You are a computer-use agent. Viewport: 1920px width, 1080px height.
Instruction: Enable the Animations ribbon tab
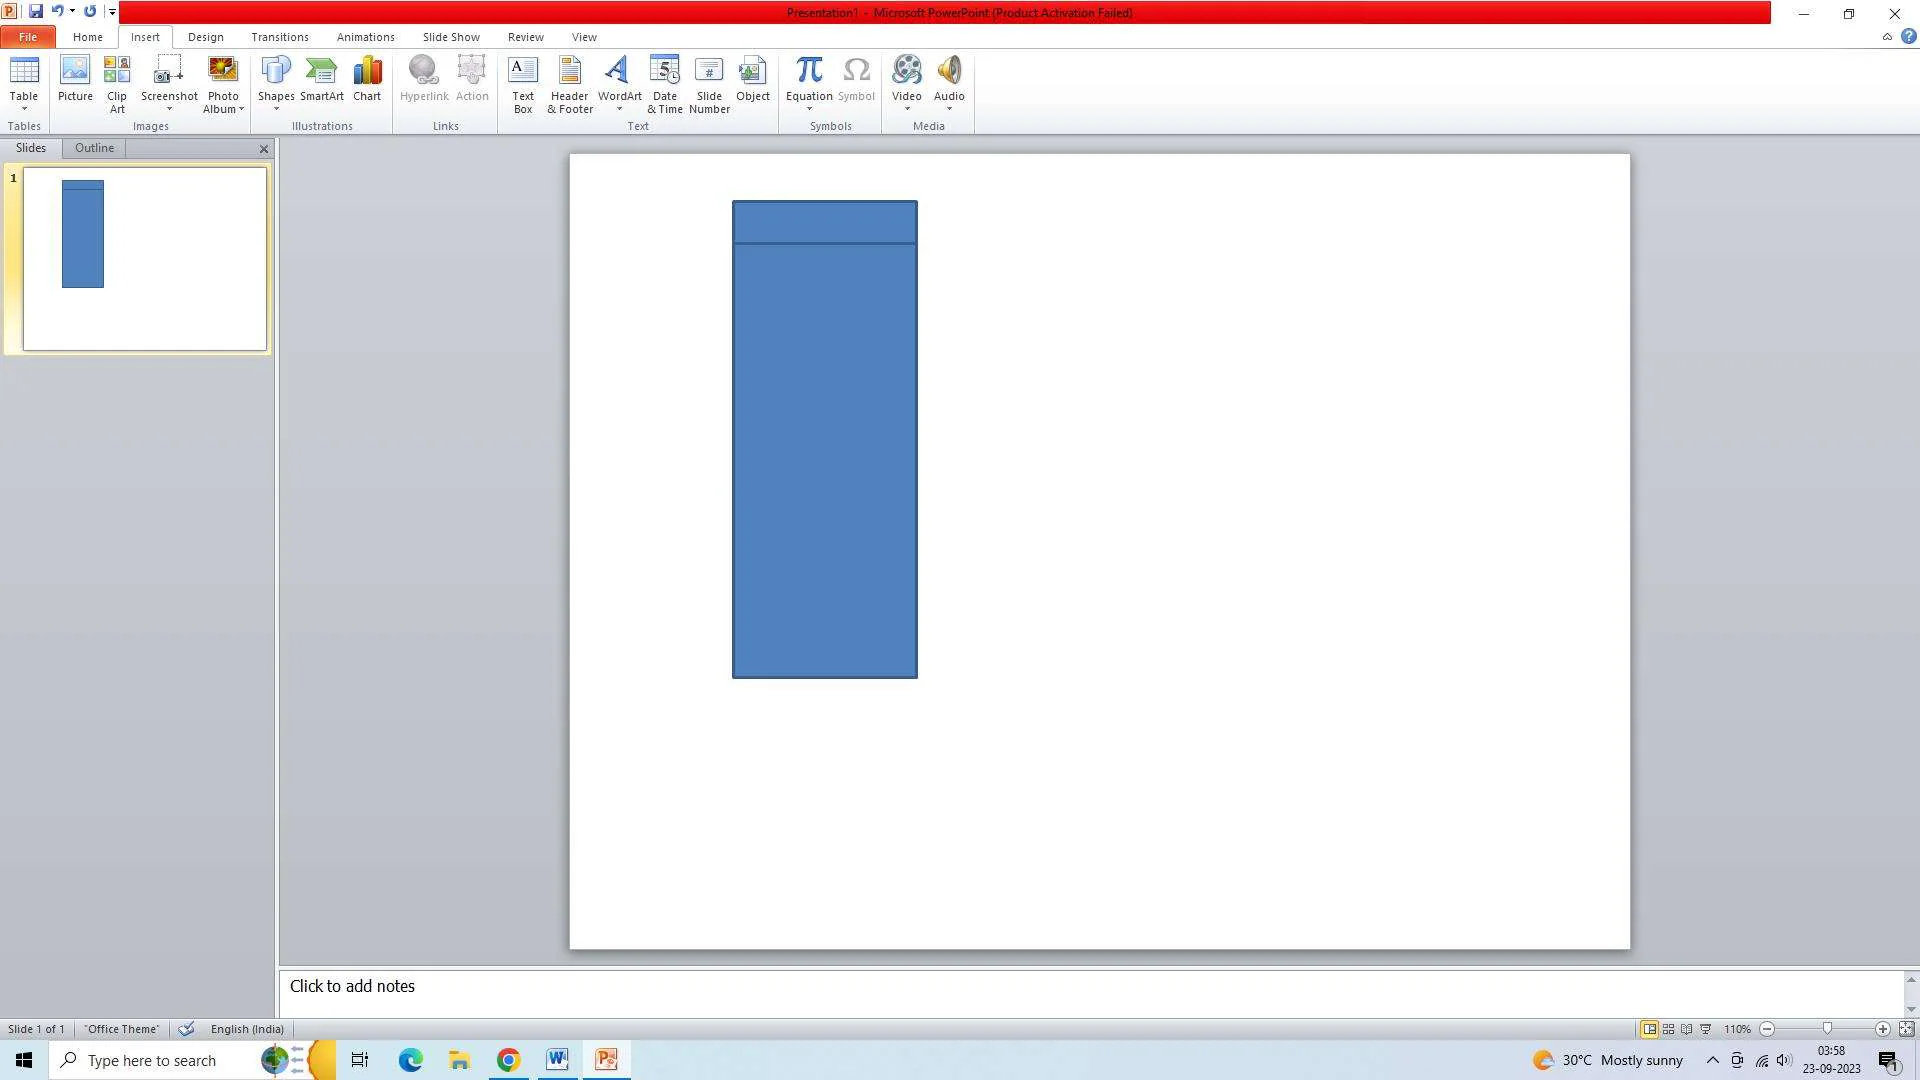point(365,37)
